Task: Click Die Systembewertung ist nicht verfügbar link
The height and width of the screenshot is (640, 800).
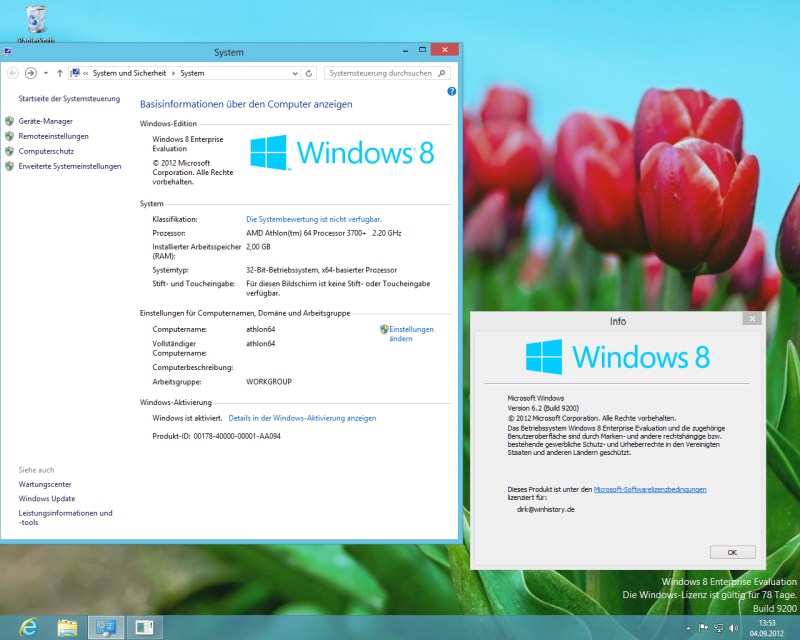Action: [x=314, y=219]
